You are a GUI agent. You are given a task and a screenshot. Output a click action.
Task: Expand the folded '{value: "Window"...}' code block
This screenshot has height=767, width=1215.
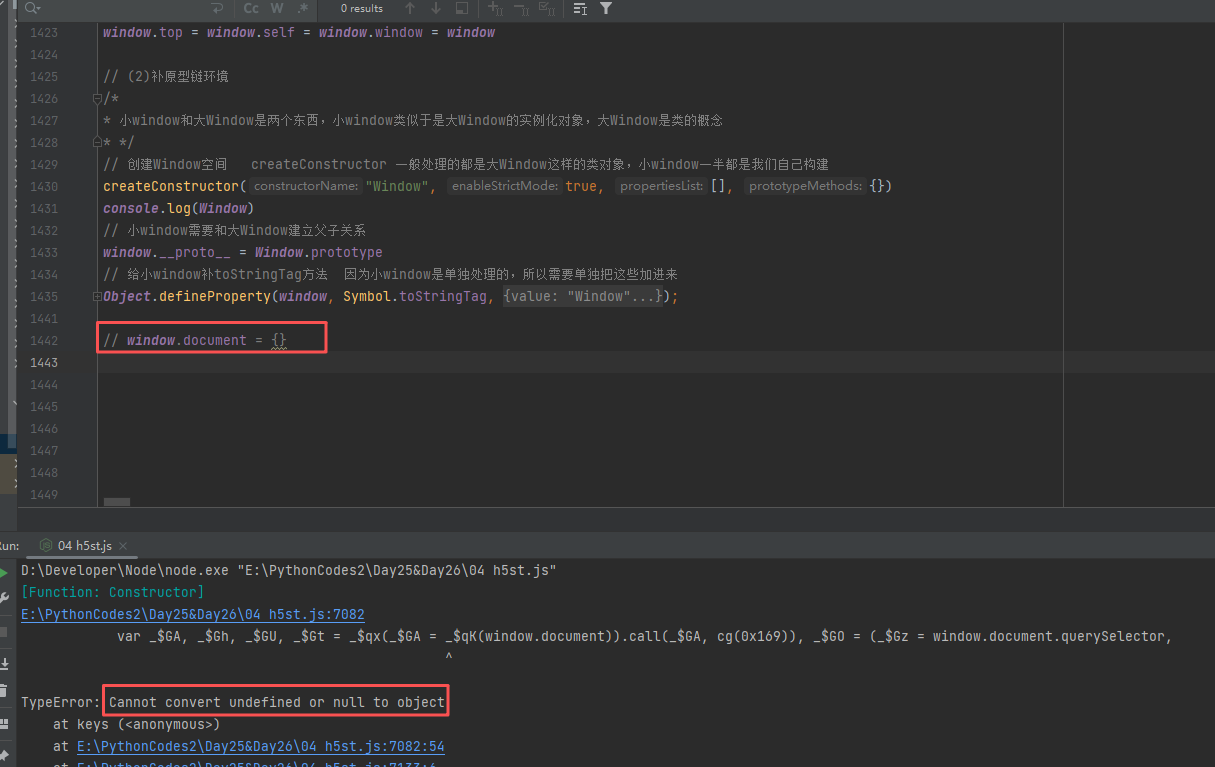[x=584, y=296]
